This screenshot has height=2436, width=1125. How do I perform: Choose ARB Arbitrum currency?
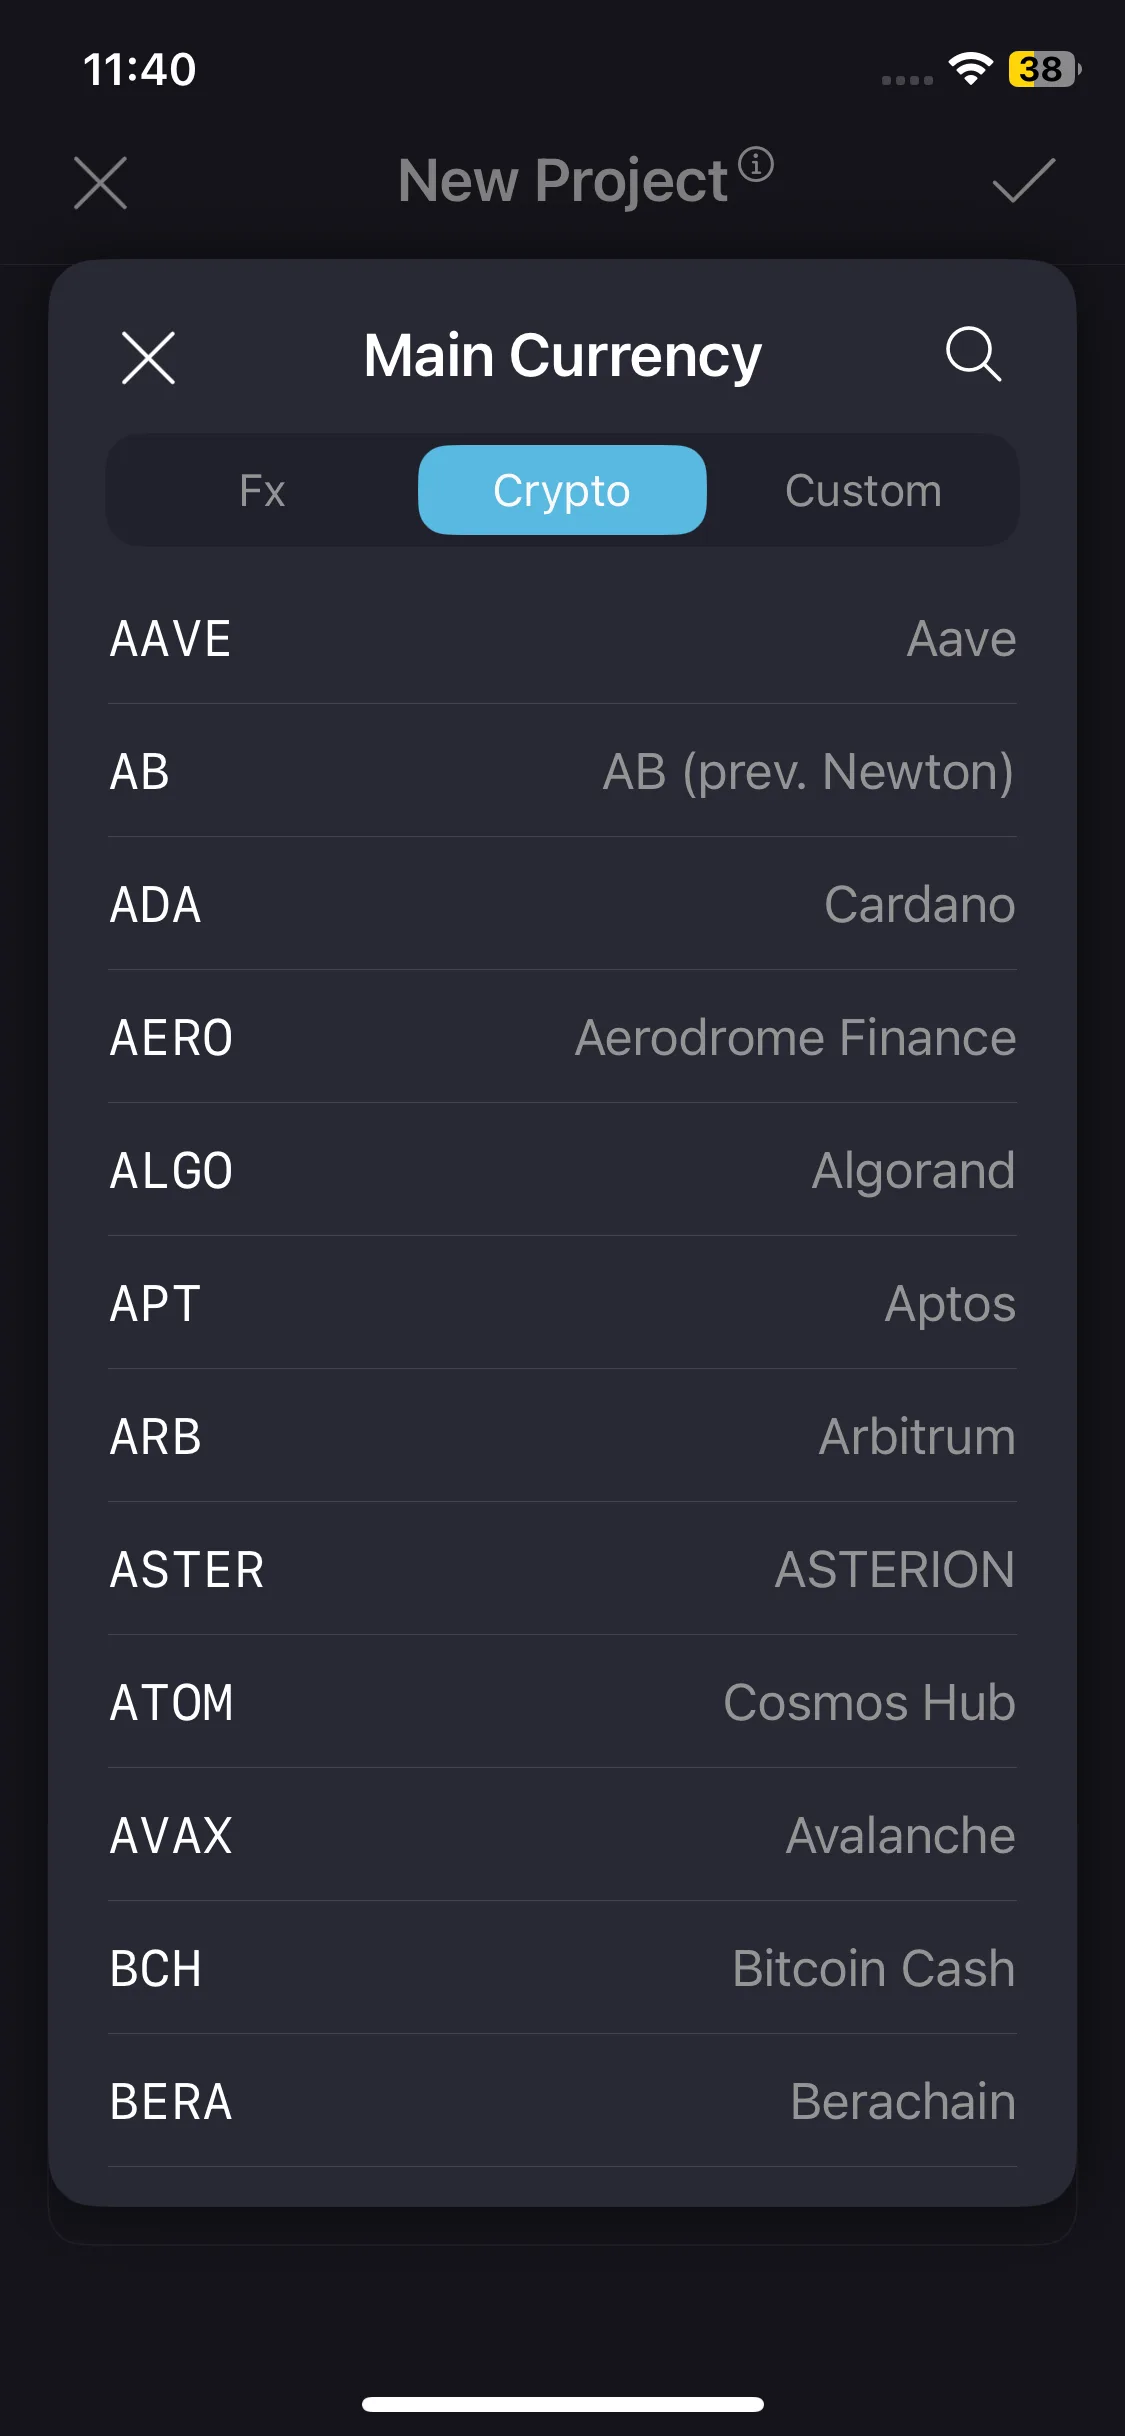(x=562, y=1437)
